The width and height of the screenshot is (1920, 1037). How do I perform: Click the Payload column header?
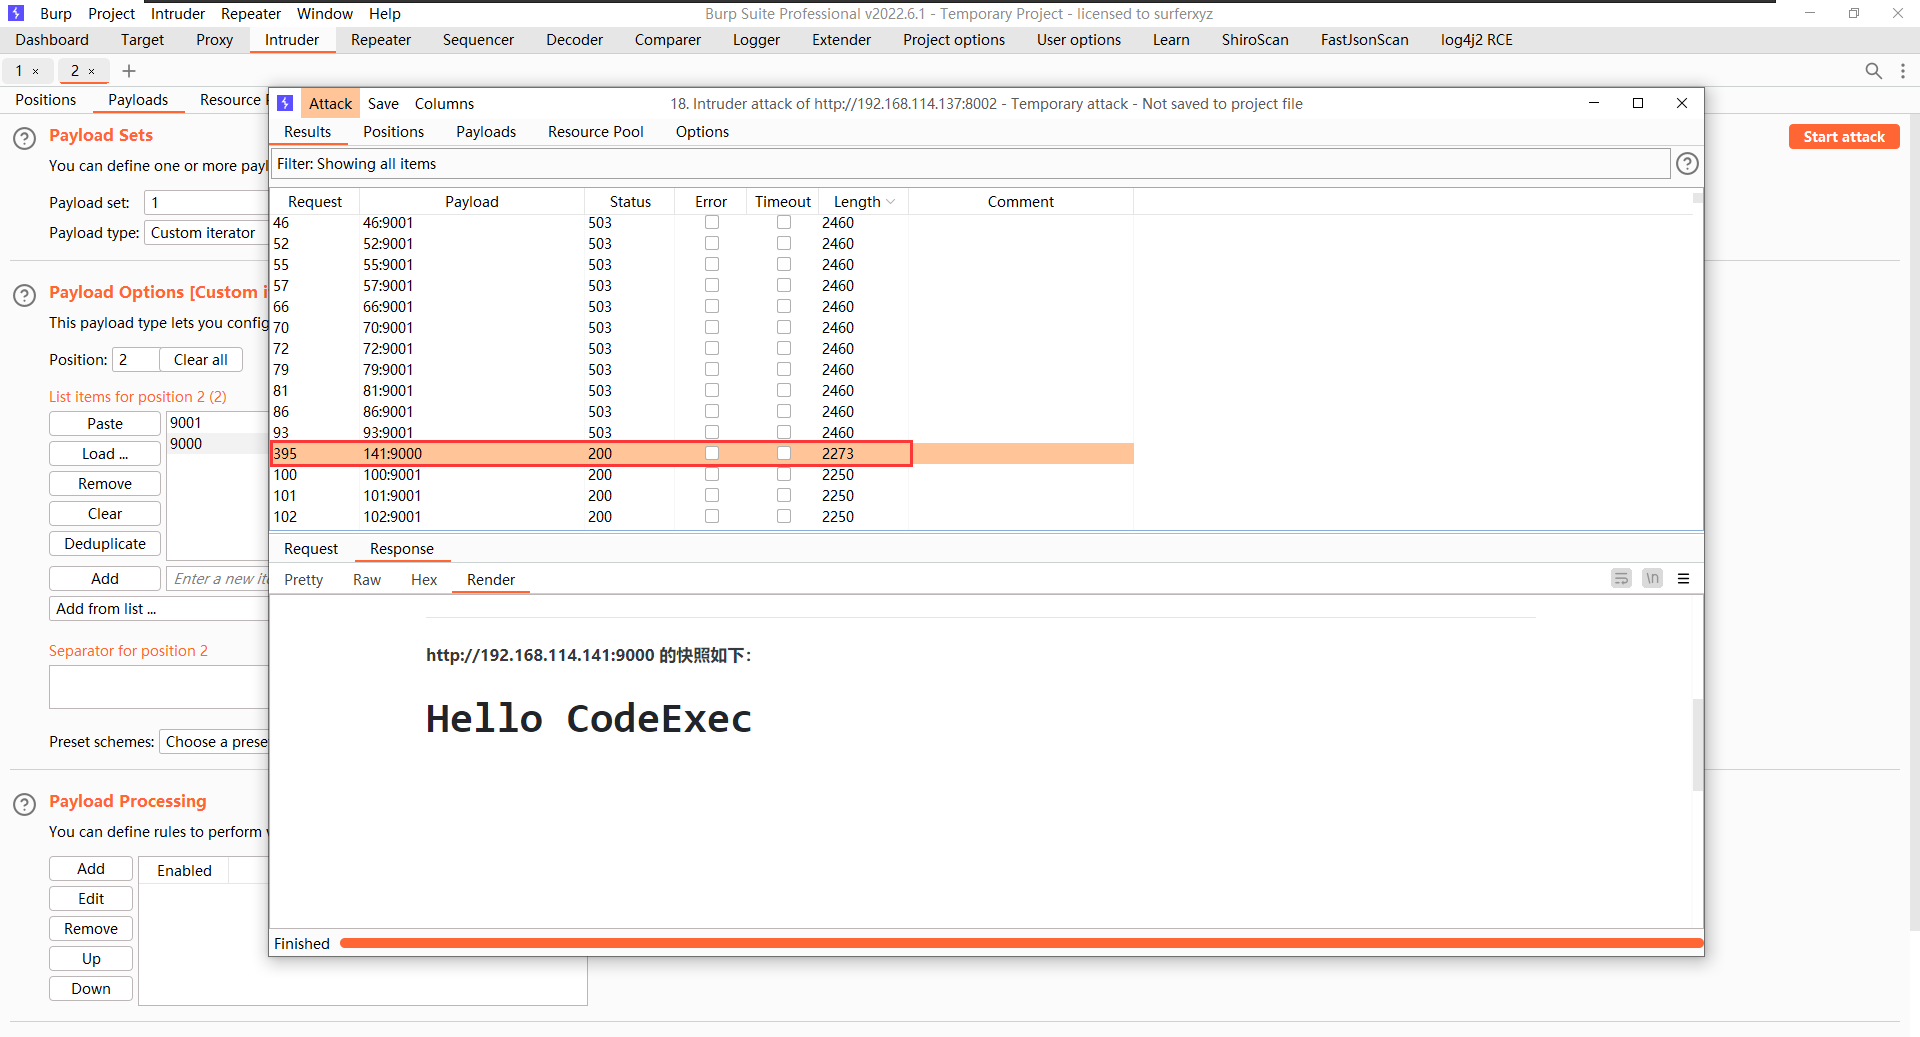click(x=471, y=202)
